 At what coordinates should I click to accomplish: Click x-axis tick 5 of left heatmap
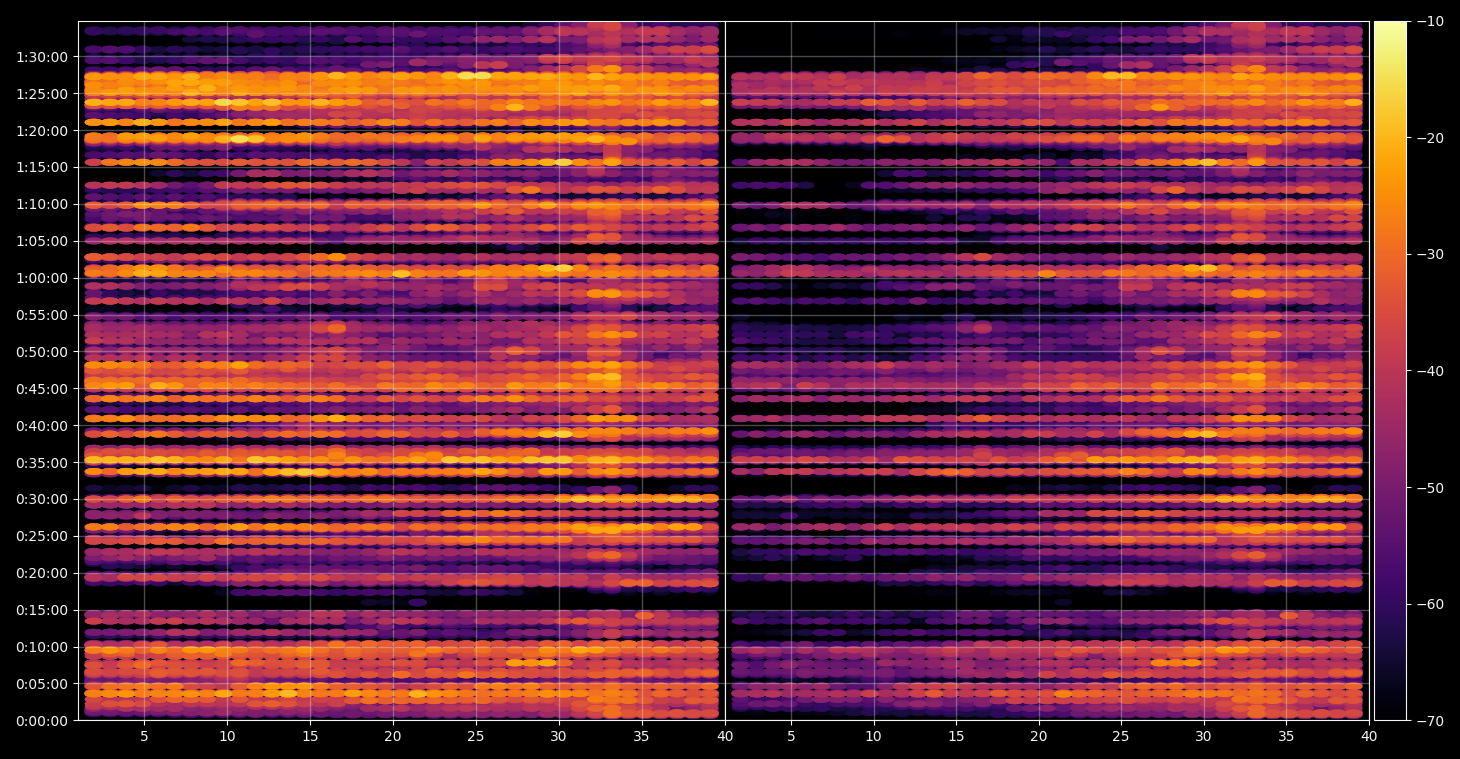pyautogui.click(x=144, y=737)
